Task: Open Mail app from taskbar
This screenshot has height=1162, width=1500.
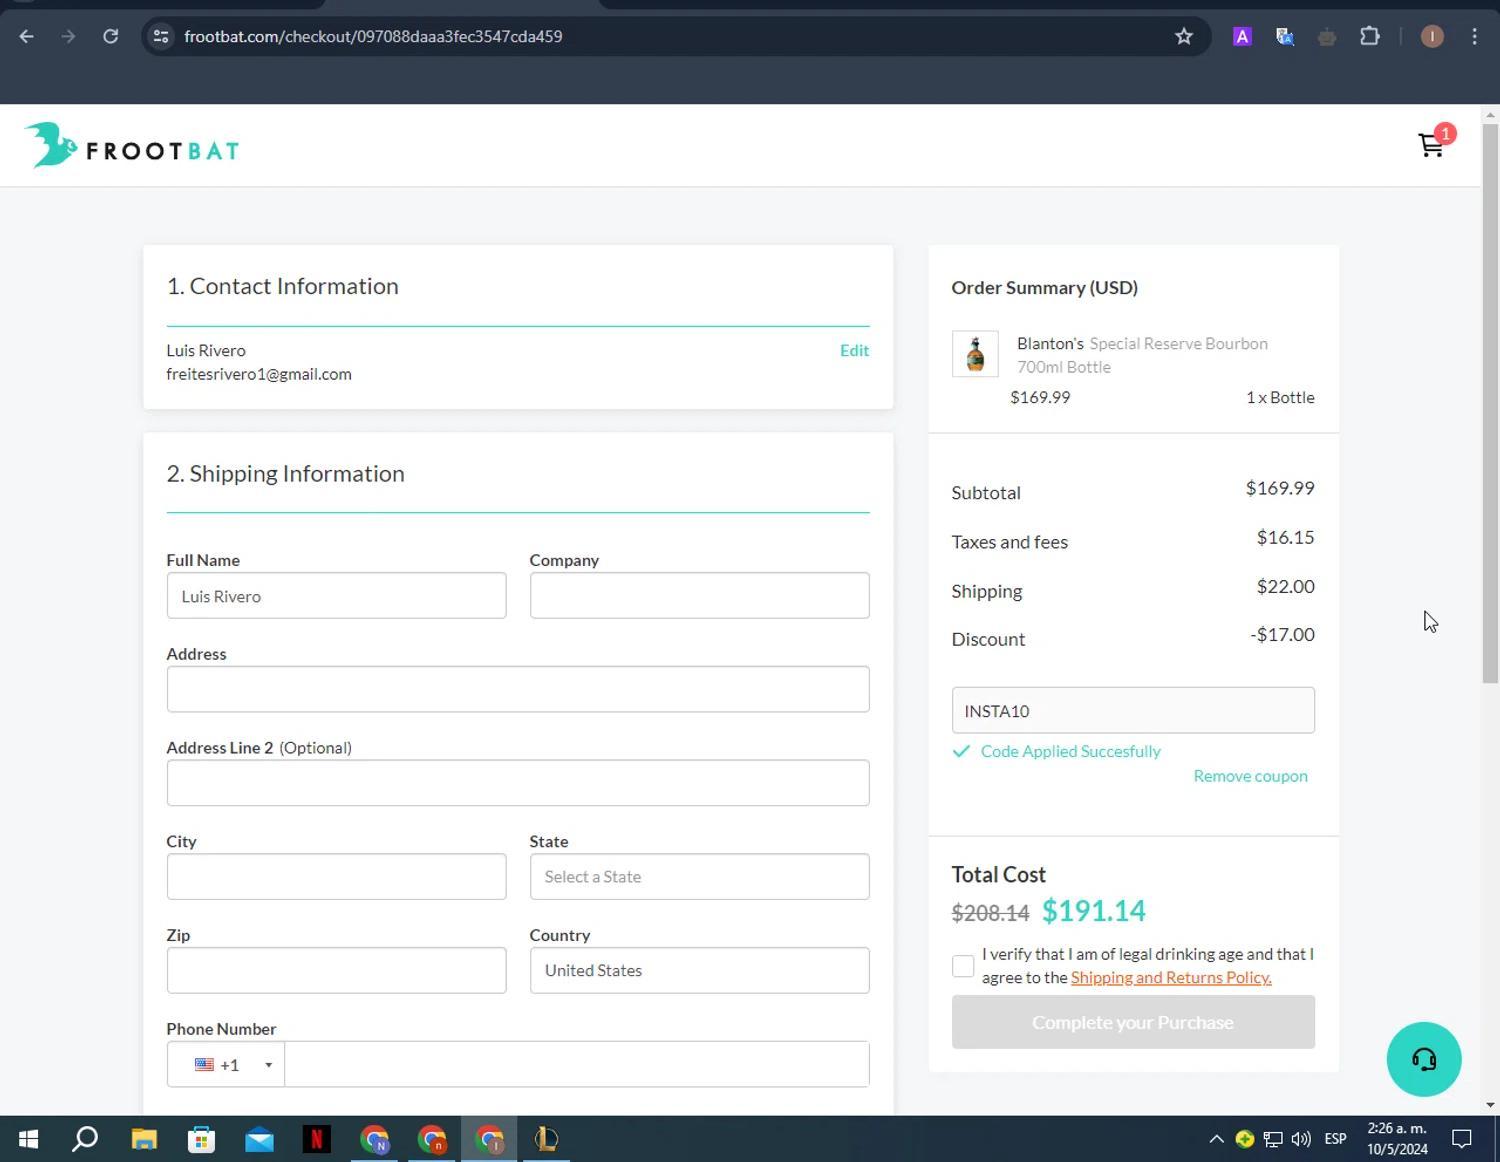Action: [259, 1139]
